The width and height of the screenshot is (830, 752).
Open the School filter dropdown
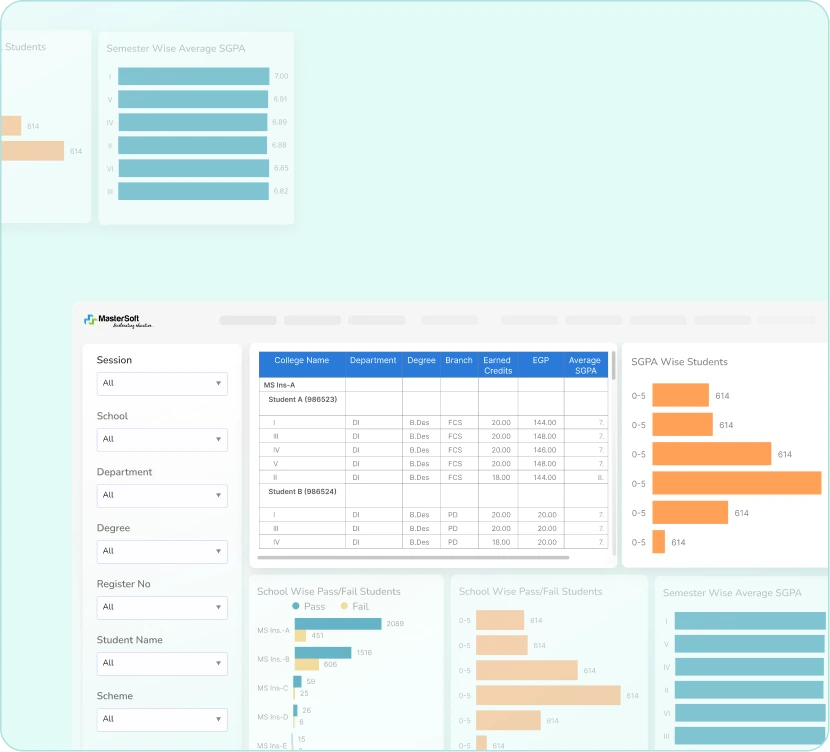(162, 439)
